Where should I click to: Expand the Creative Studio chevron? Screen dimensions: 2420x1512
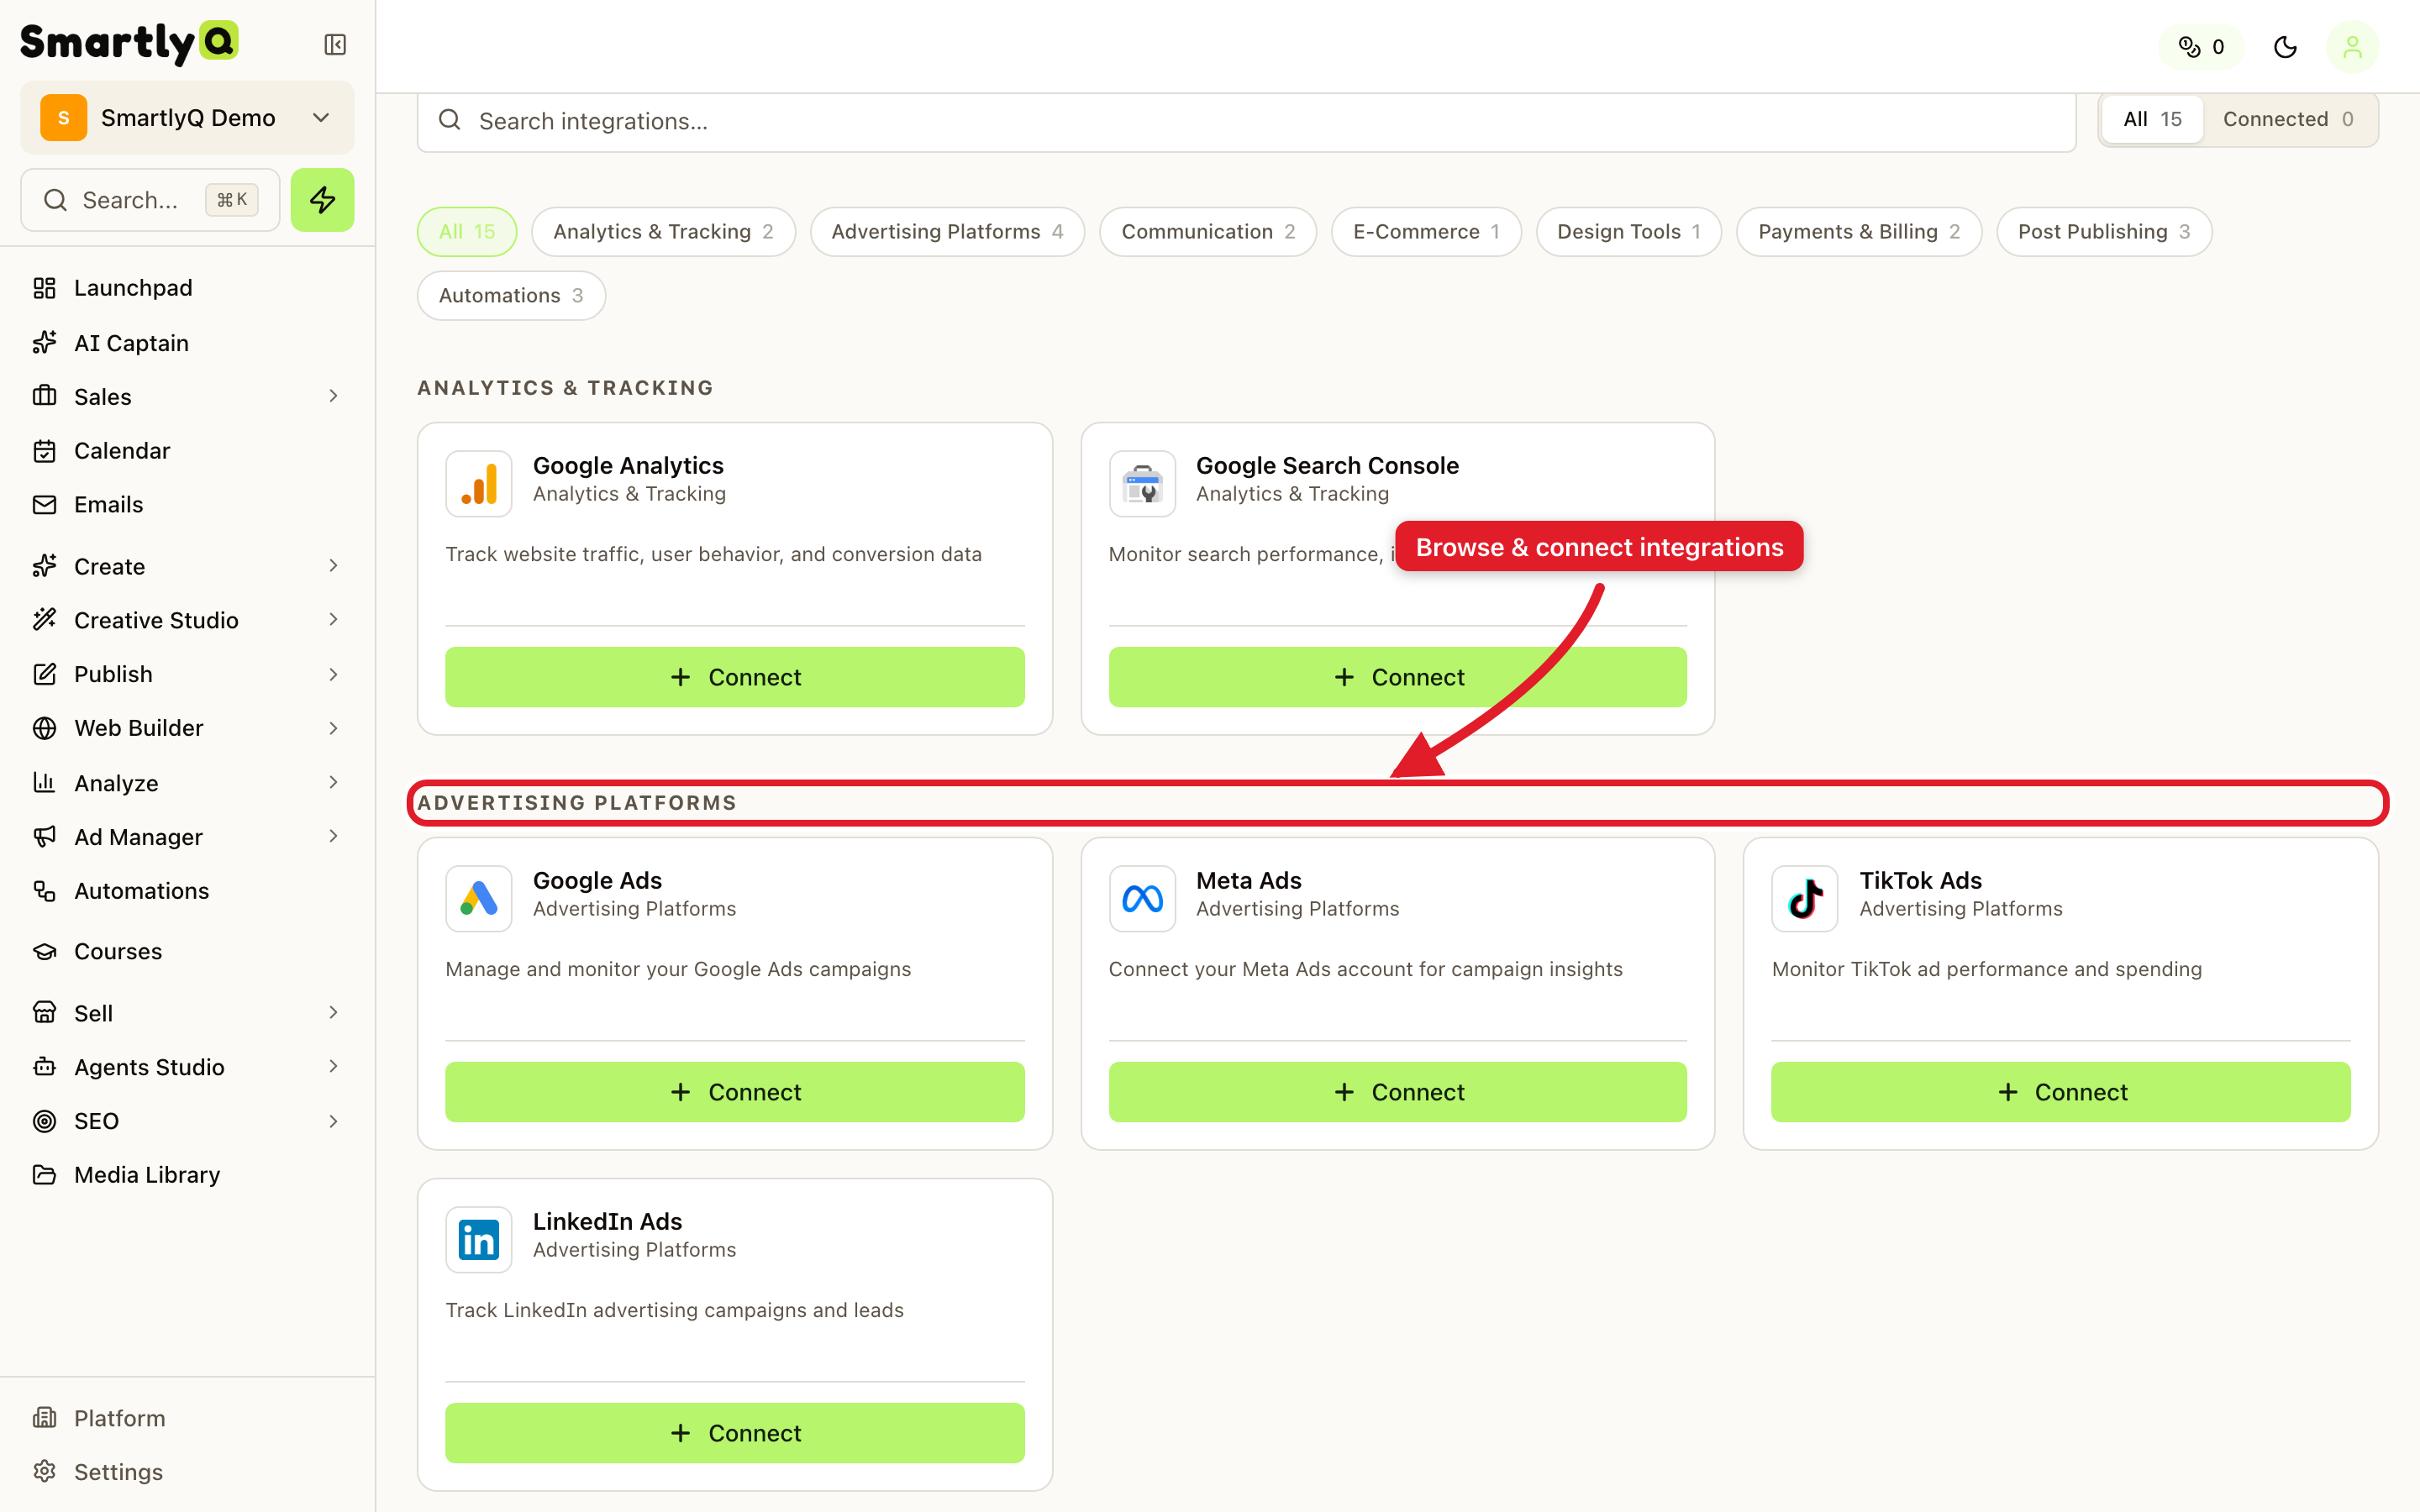333,620
